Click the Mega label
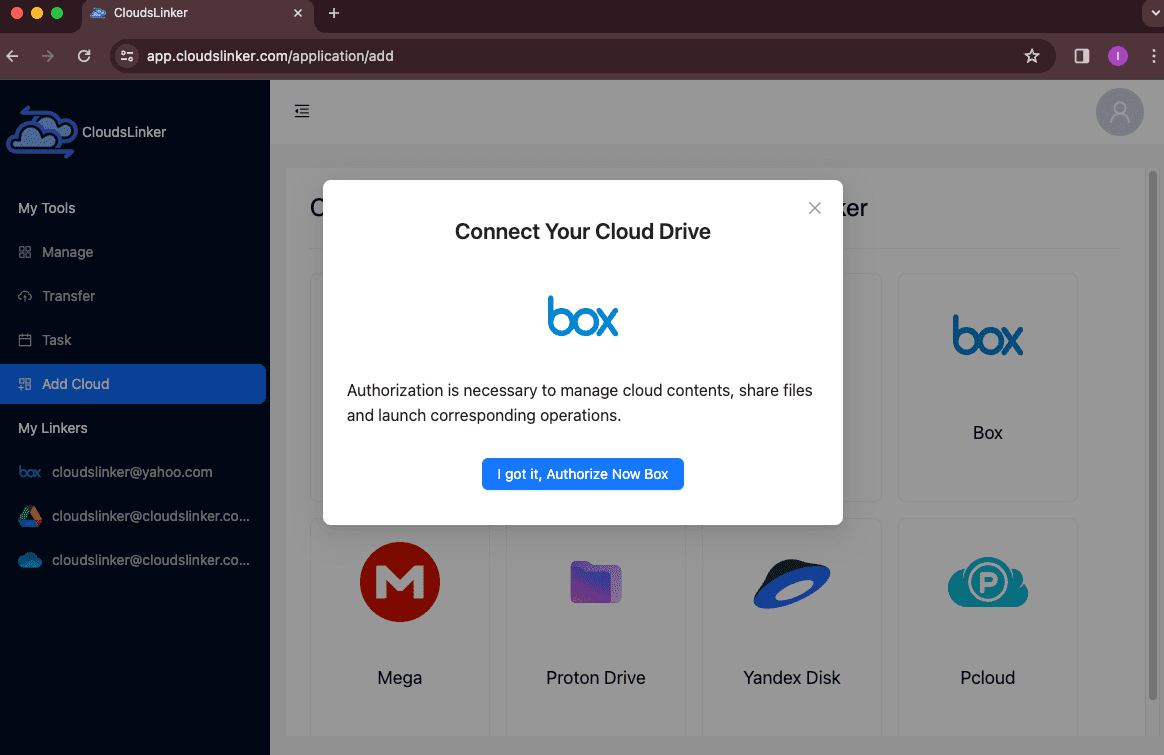The height and width of the screenshot is (755, 1164). [399, 678]
